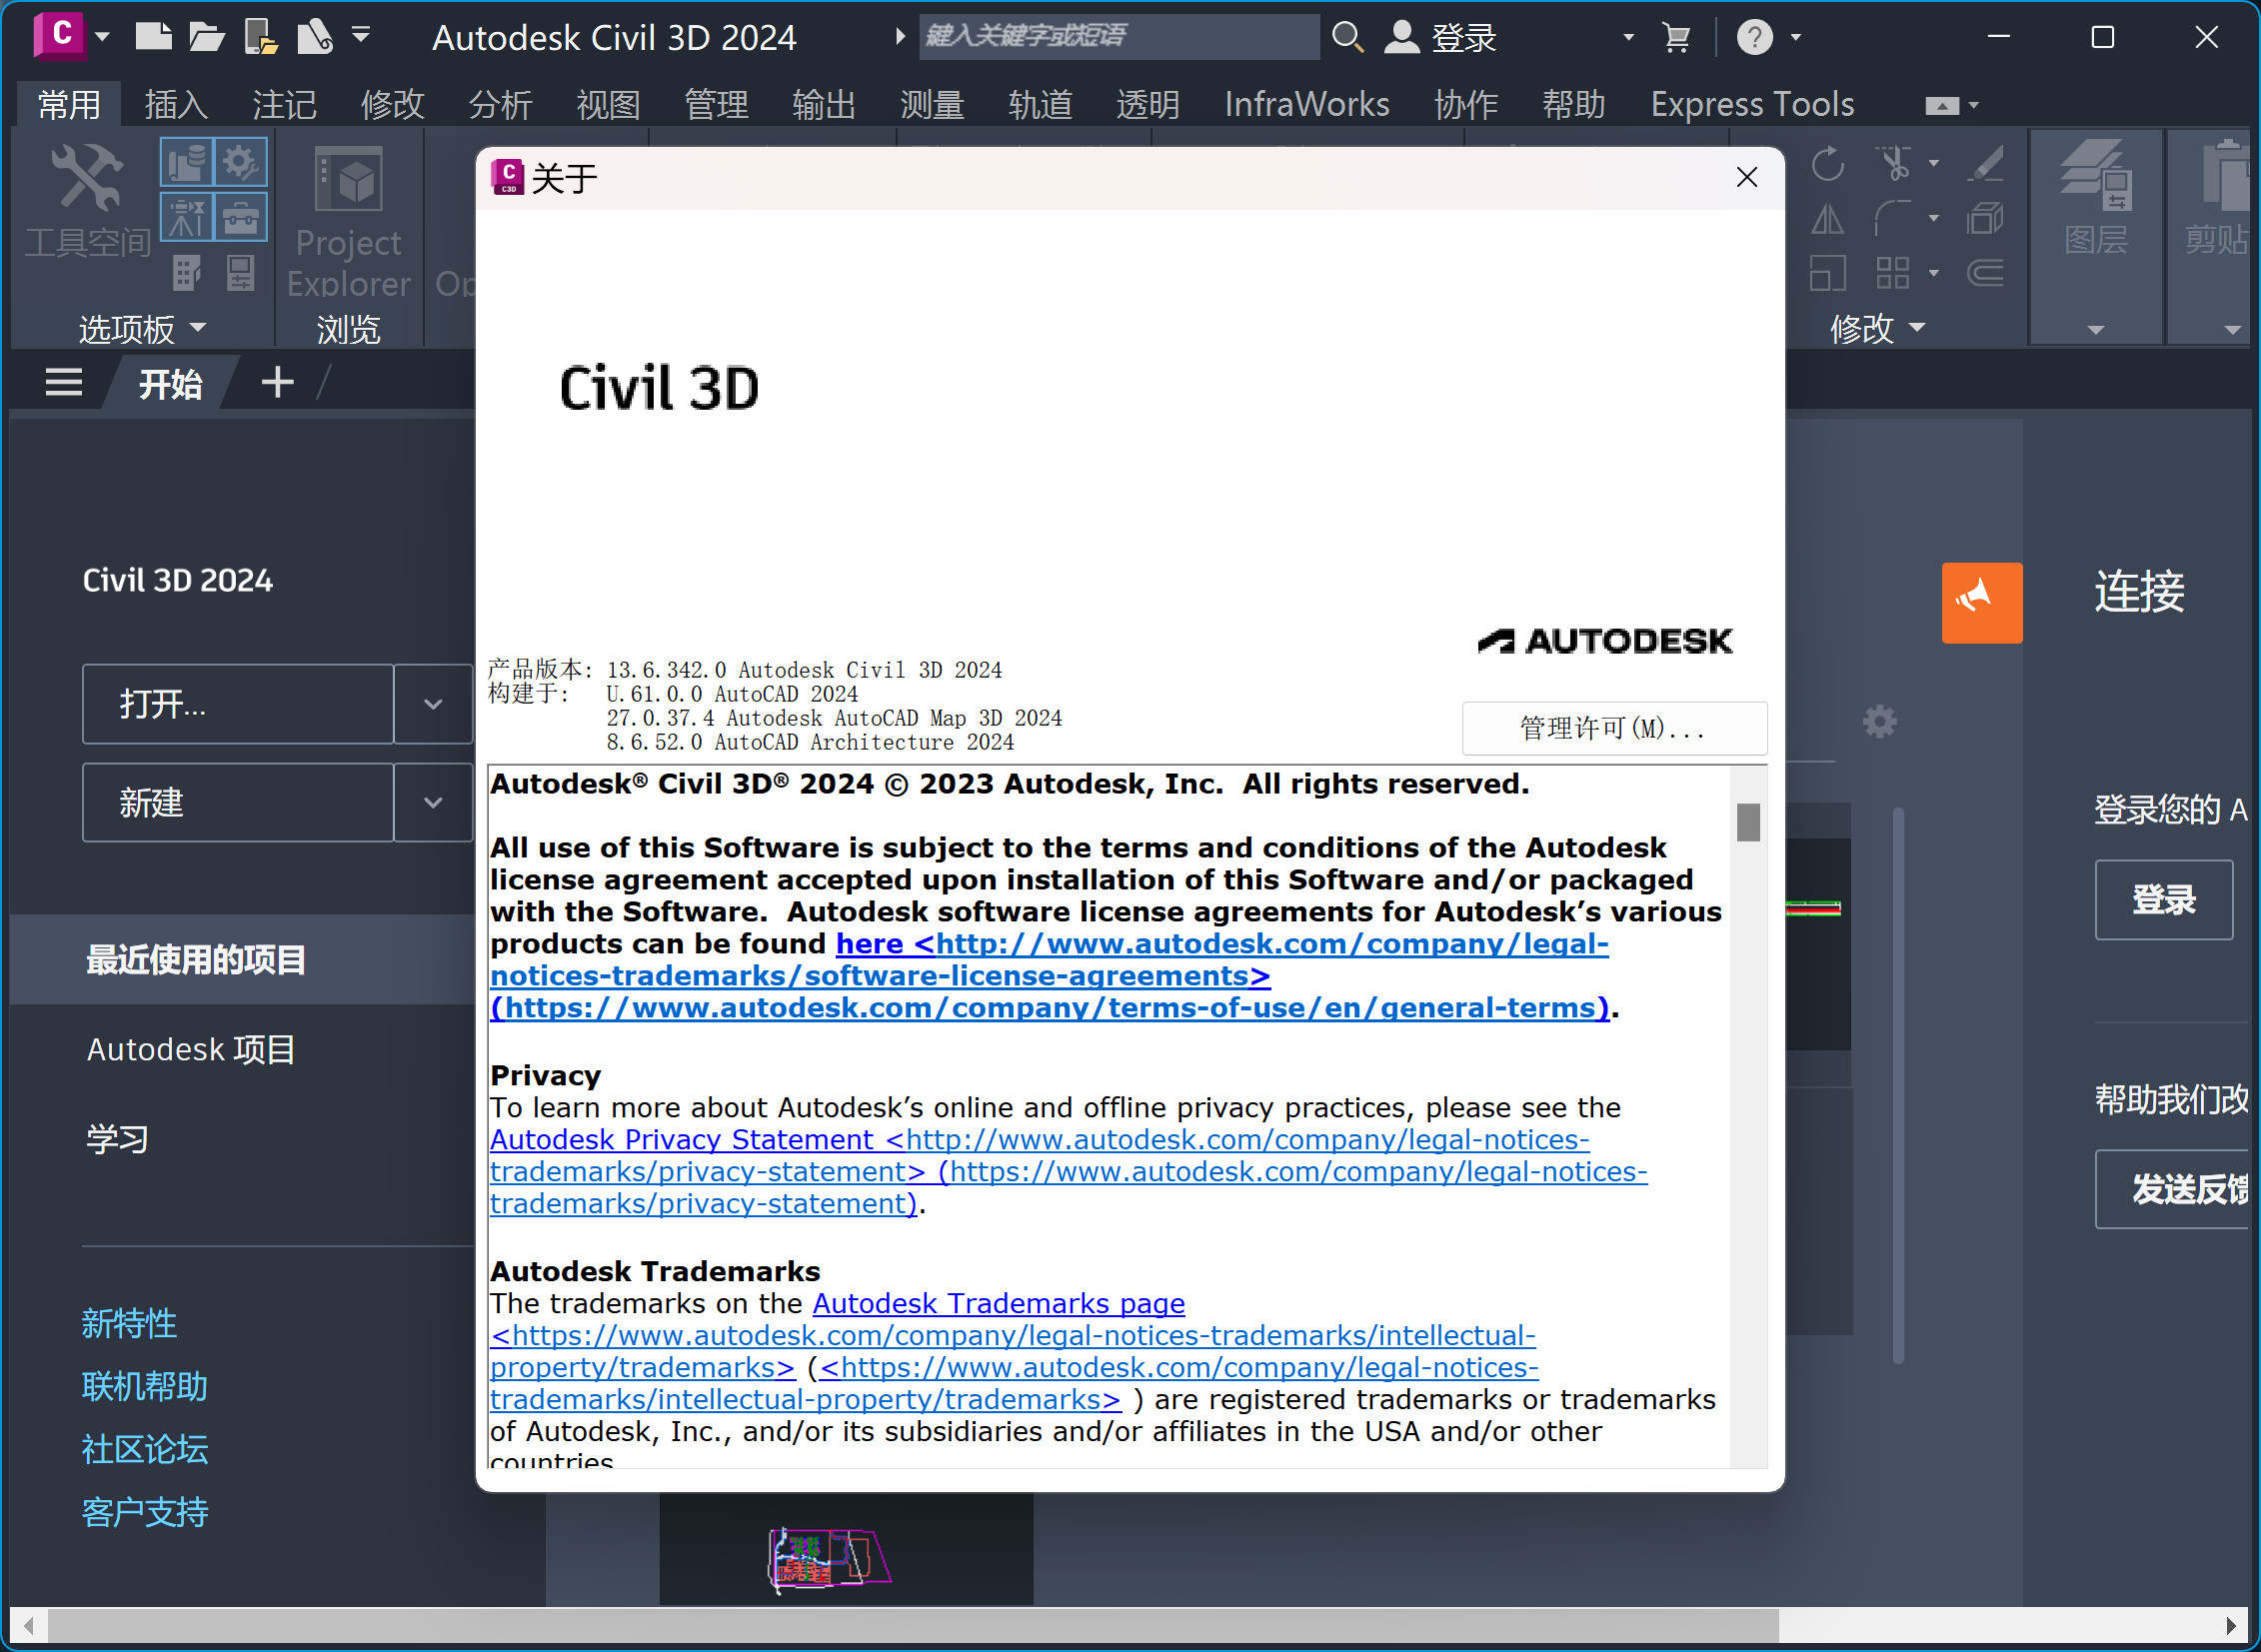This screenshot has width=2261, height=1652.
Task: Click the orange announcements megaphone icon
Action: click(1981, 603)
